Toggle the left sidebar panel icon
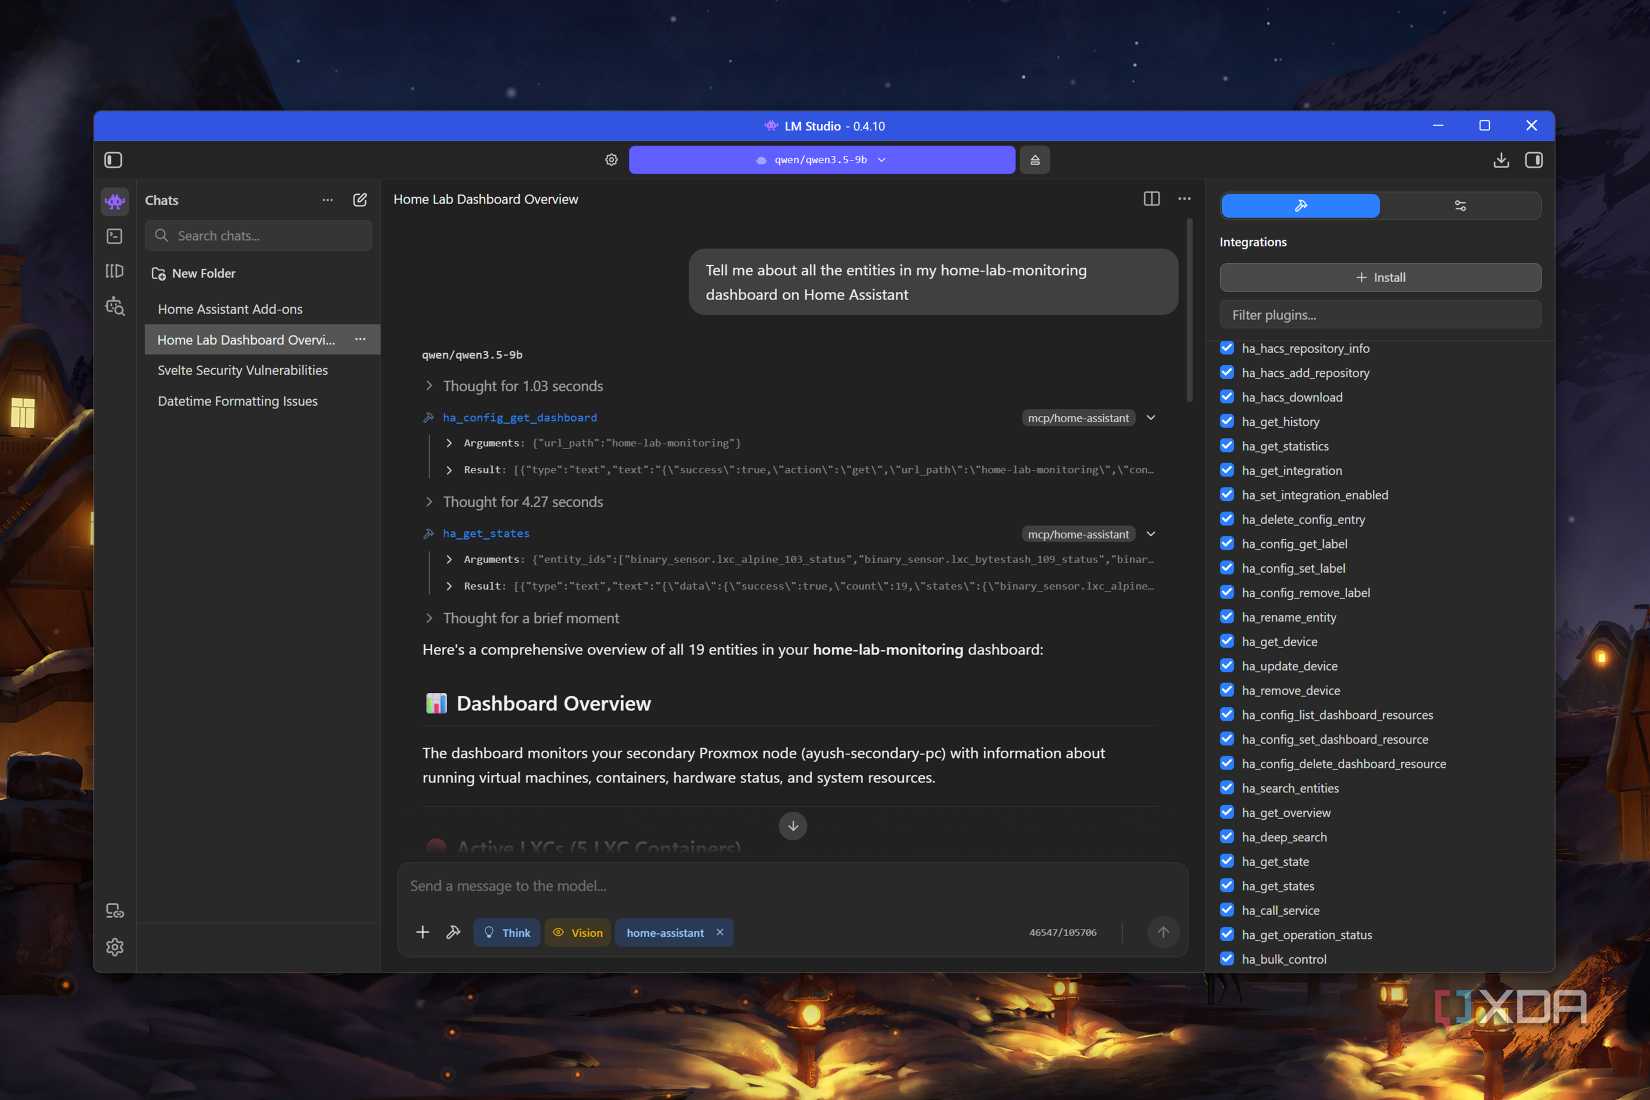The width and height of the screenshot is (1650, 1100). 113,160
